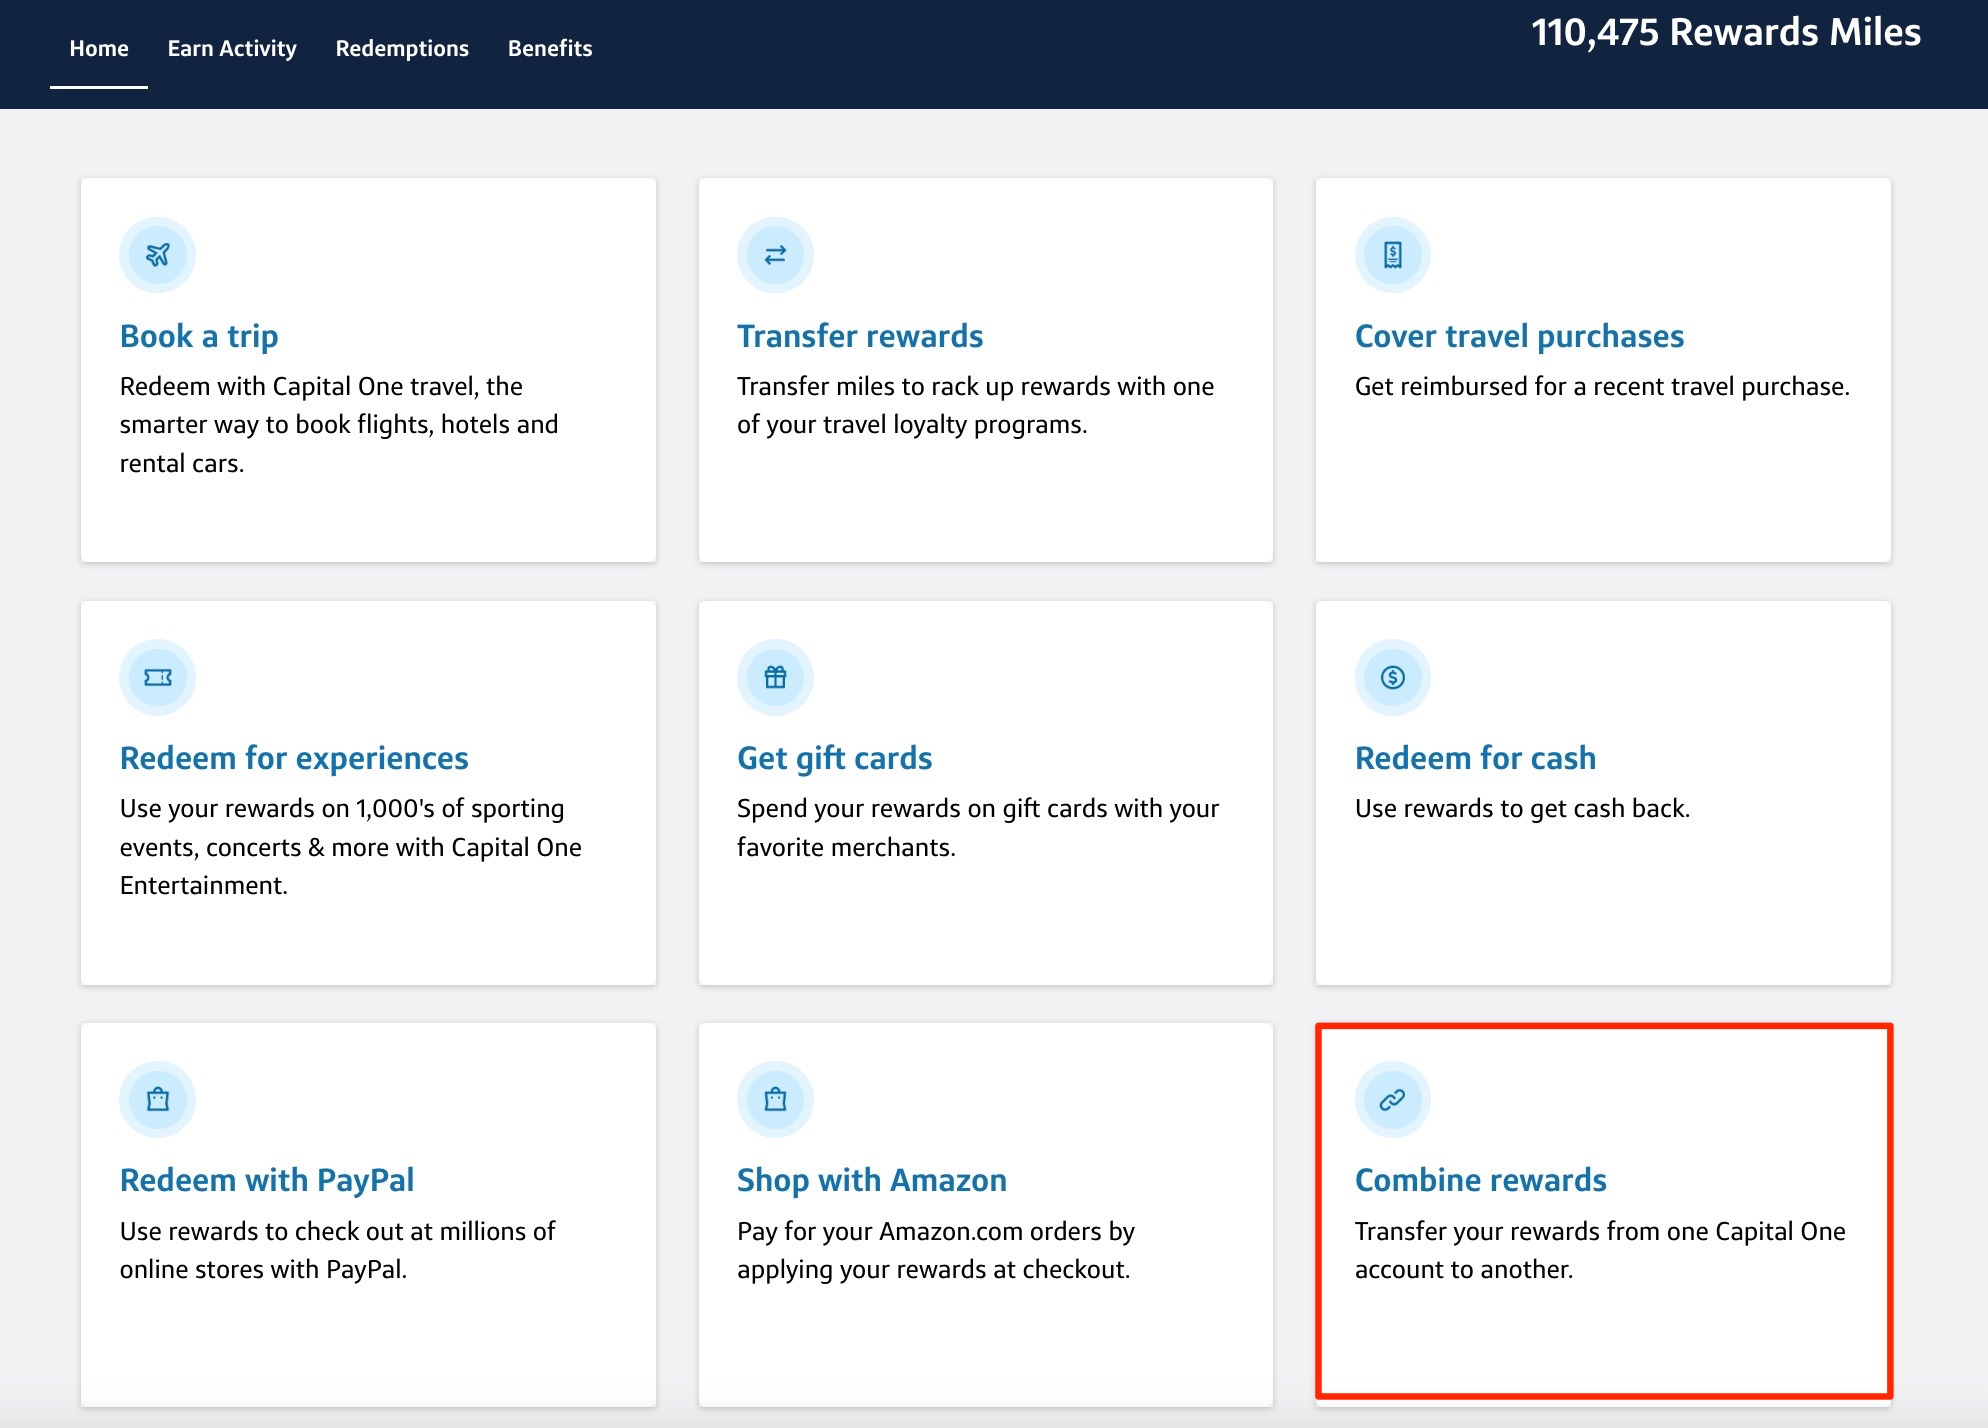Switch to the Earn Activity tab

(x=232, y=48)
